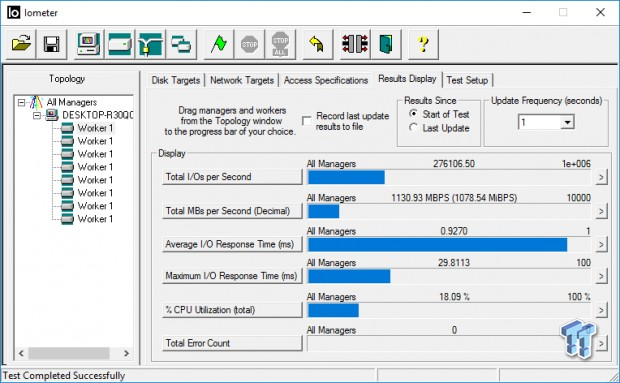The height and width of the screenshot is (383, 620).
Task: Click % CPU Utilization (total) button
Action: 232,310
